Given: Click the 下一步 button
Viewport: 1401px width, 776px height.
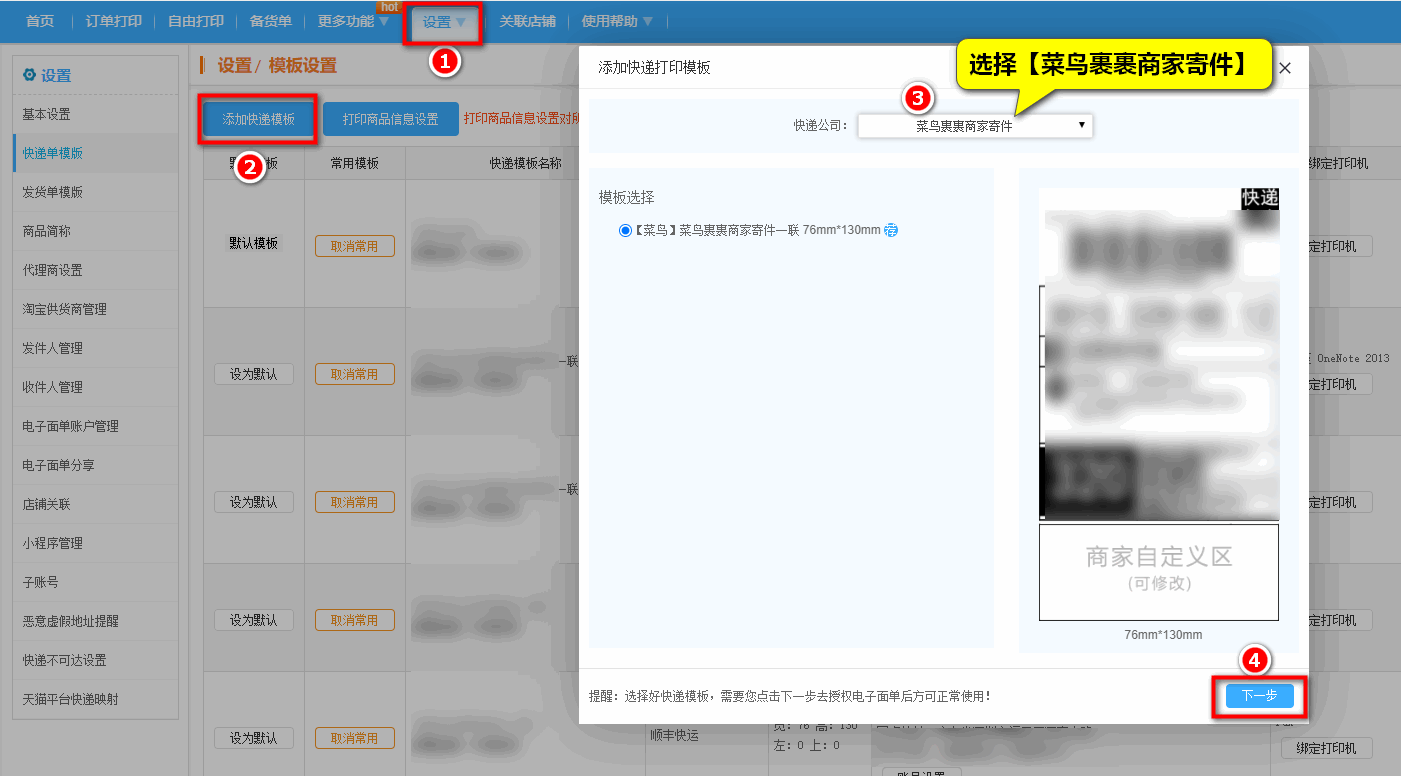Looking at the screenshot, I should [1260, 695].
